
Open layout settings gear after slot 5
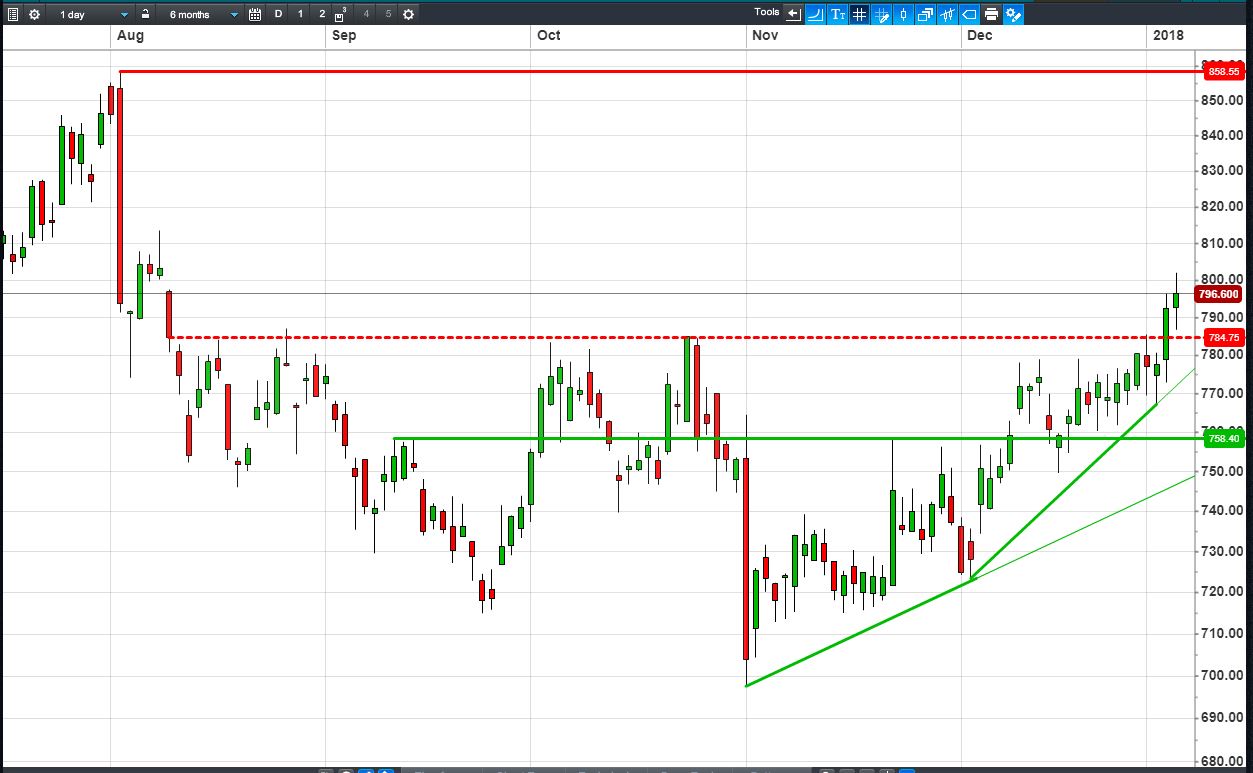tap(408, 14)
